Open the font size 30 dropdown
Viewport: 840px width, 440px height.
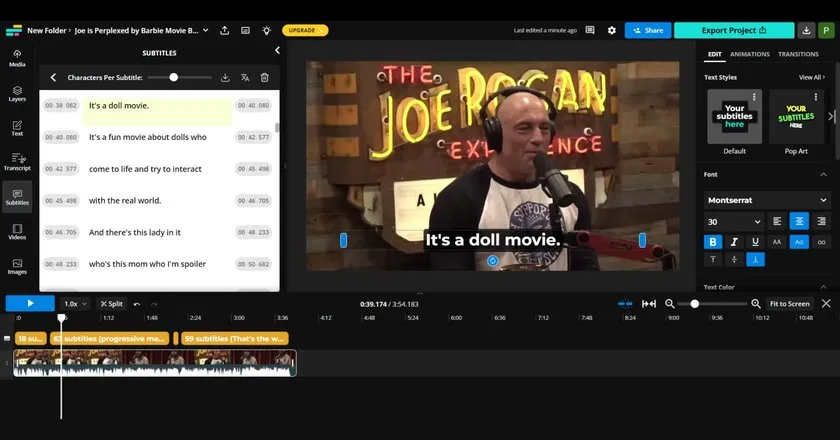click(734, 221)
